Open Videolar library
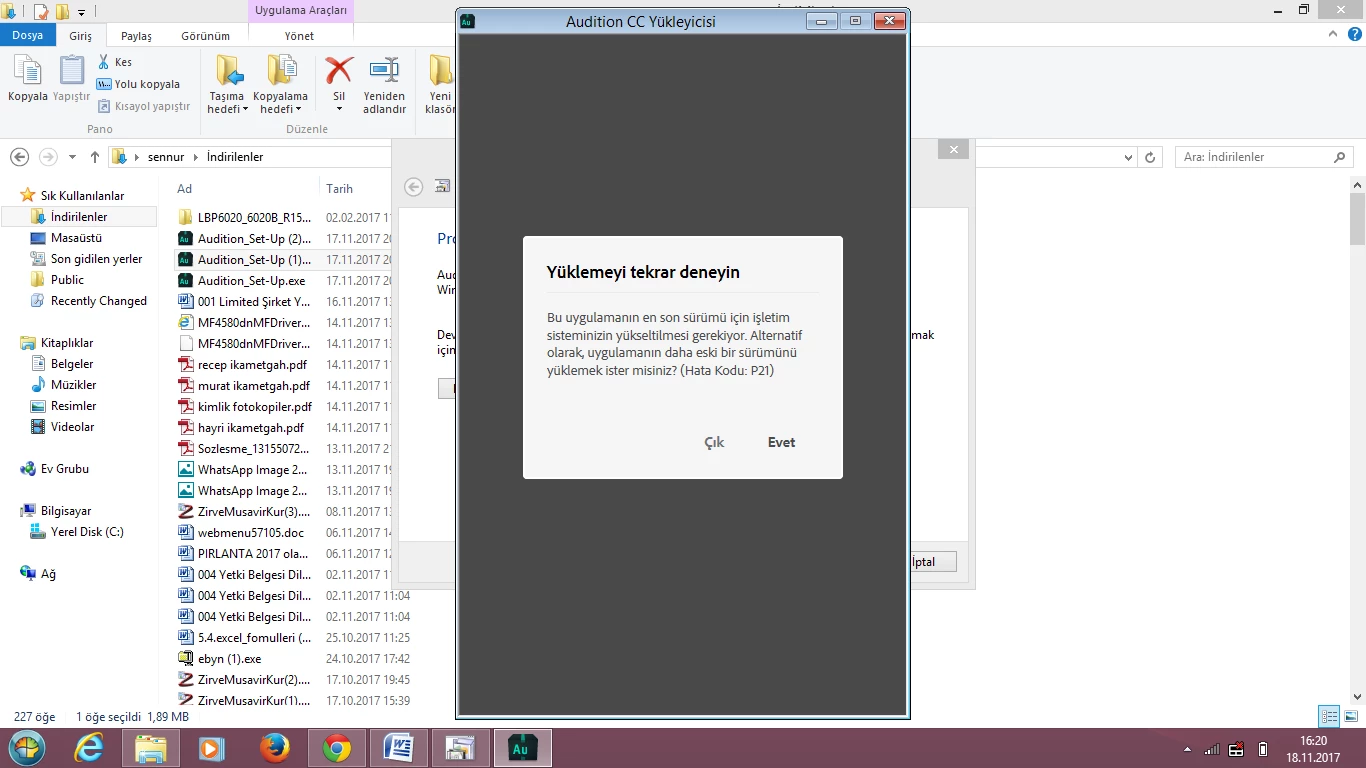Viewport: 1366px width, 768px height. click(x=72, y=427)
